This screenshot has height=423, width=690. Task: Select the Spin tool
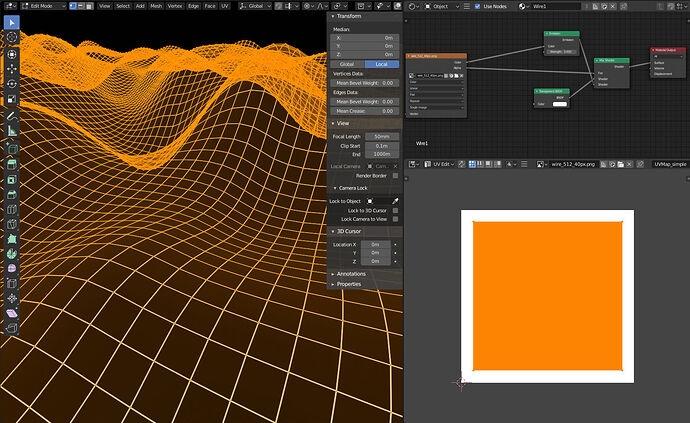coord(12,254)
